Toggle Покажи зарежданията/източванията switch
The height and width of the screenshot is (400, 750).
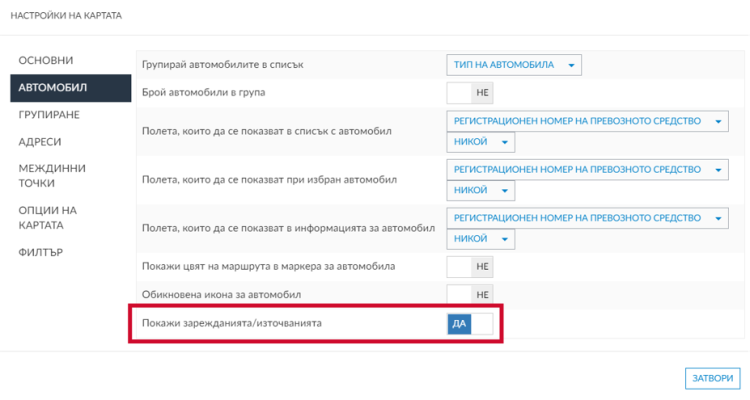point(470,324)
